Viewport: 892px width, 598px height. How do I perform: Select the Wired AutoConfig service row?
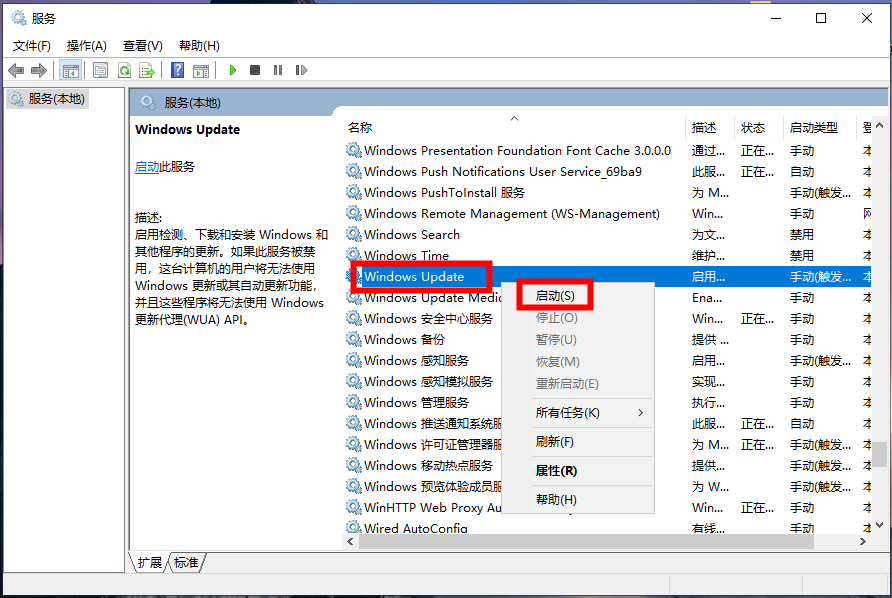coord(608,527)
